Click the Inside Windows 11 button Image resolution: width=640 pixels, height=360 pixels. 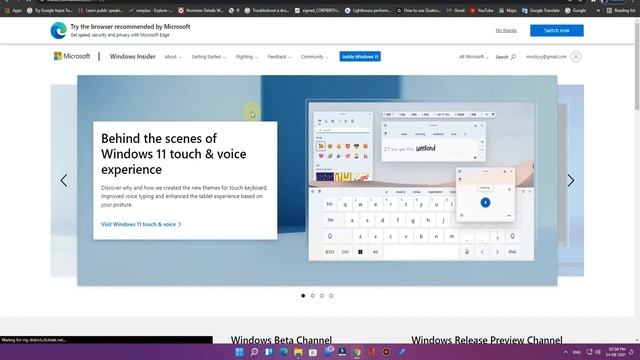[360, 57]
